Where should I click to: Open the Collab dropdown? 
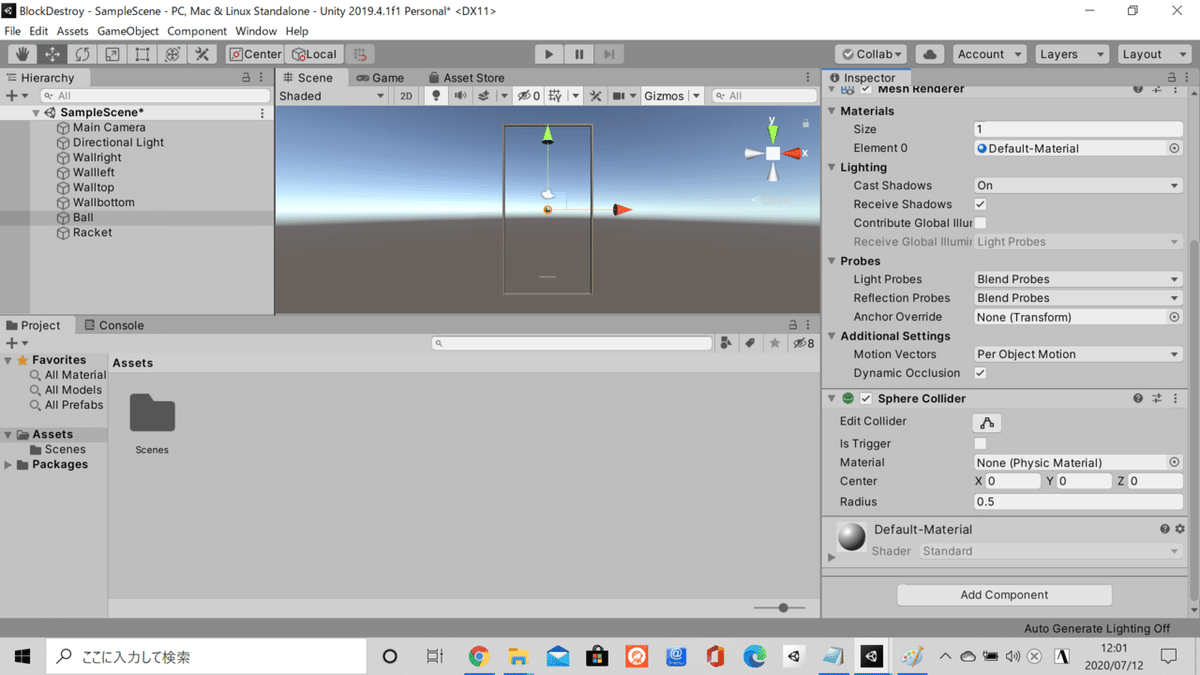click(871, 54)
